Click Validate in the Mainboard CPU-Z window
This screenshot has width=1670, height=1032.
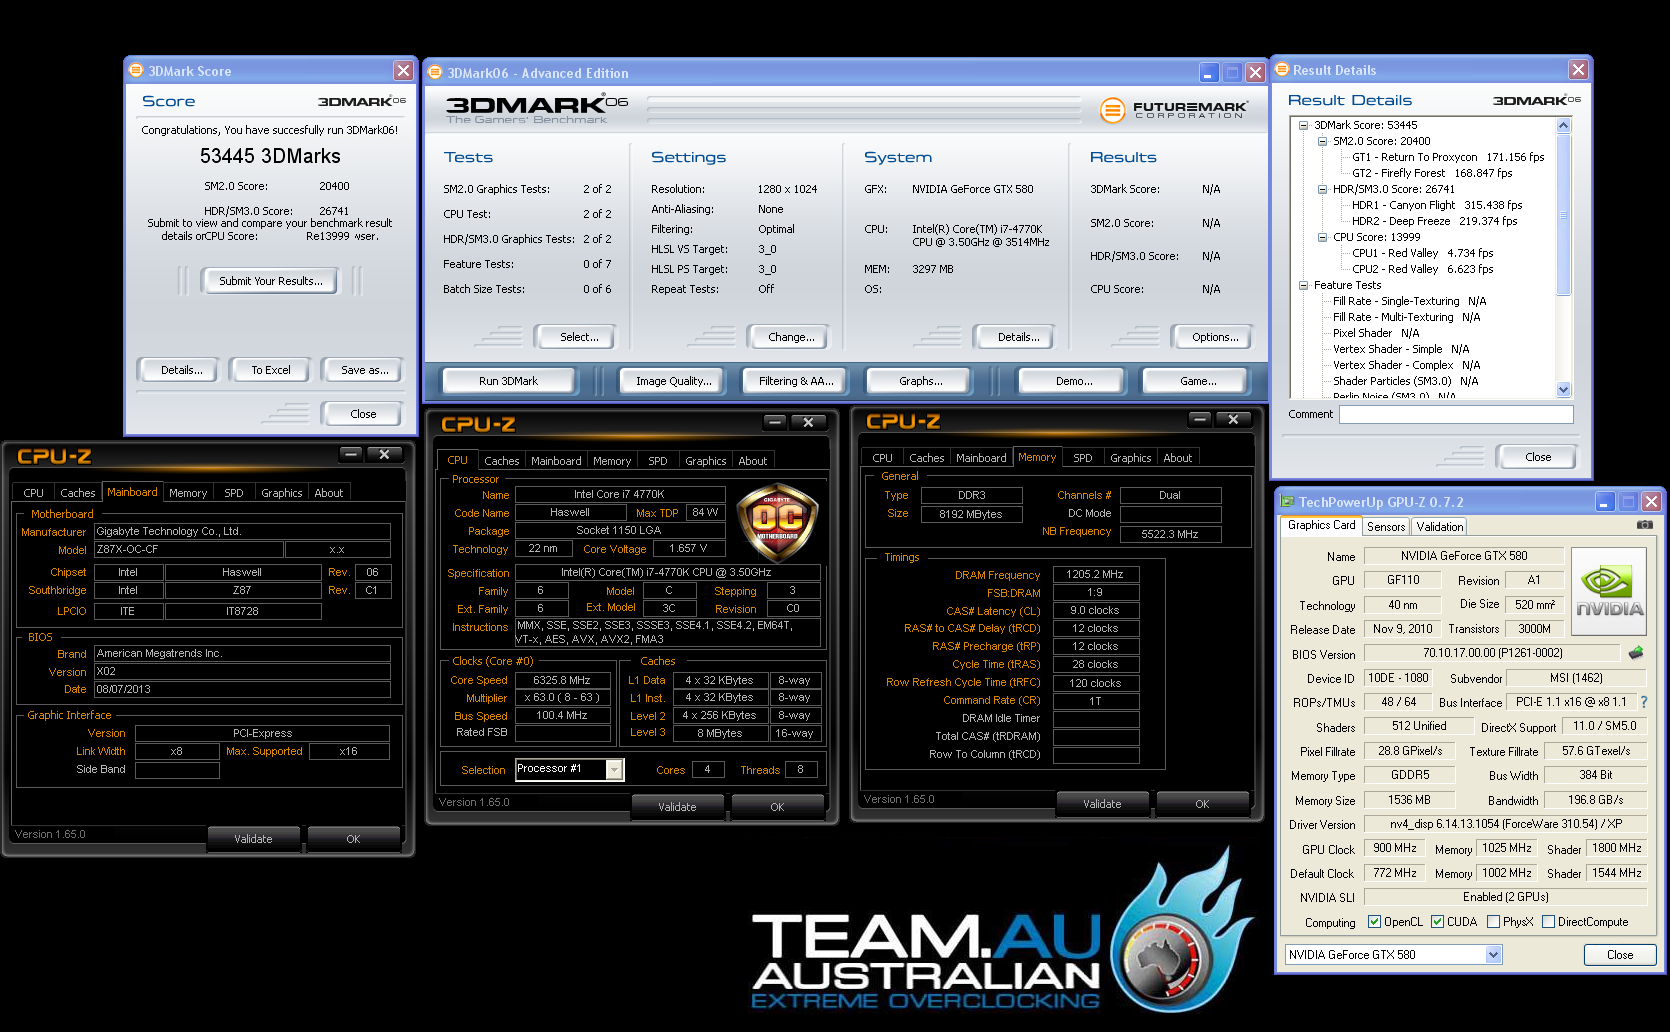(x=253, y=839)
